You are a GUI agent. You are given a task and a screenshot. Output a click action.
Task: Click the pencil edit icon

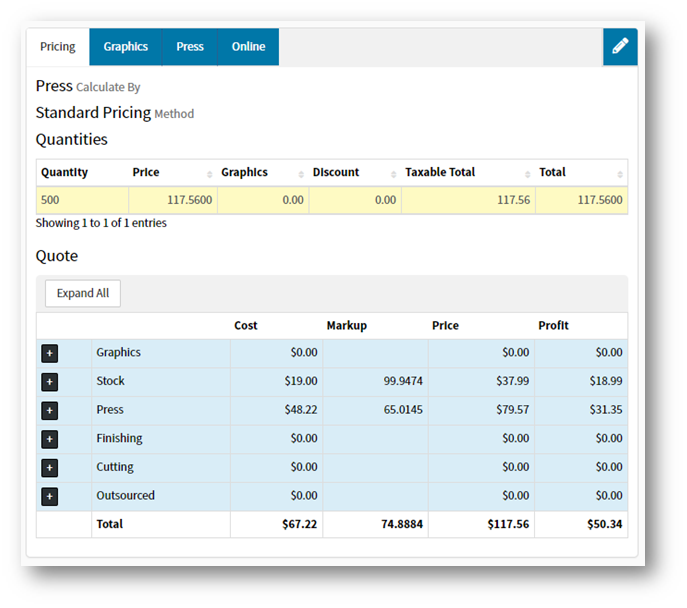(x=620, y=47)
